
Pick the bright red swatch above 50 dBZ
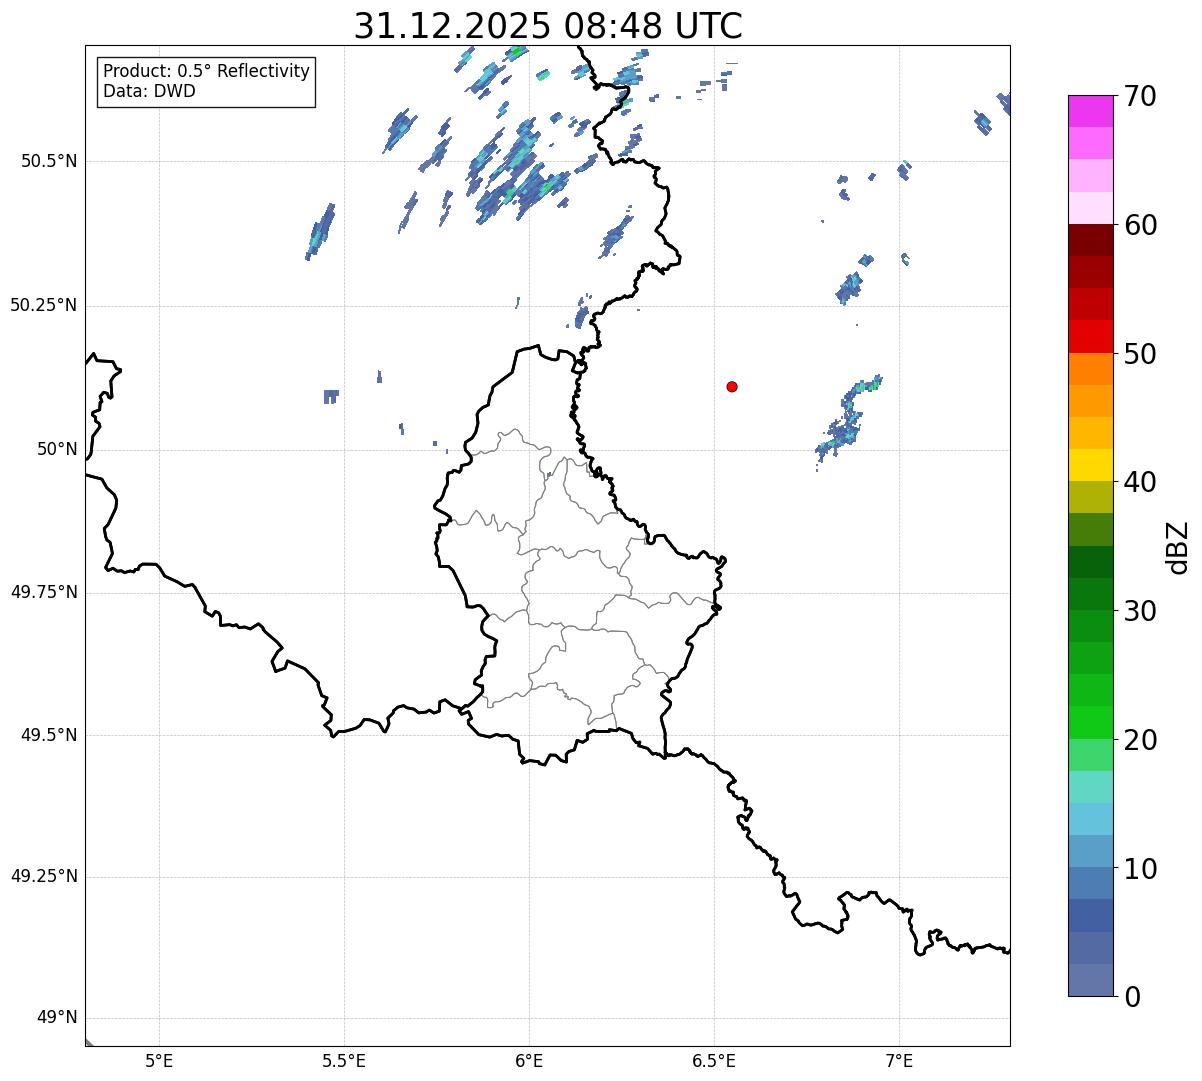coord(1090,337)
